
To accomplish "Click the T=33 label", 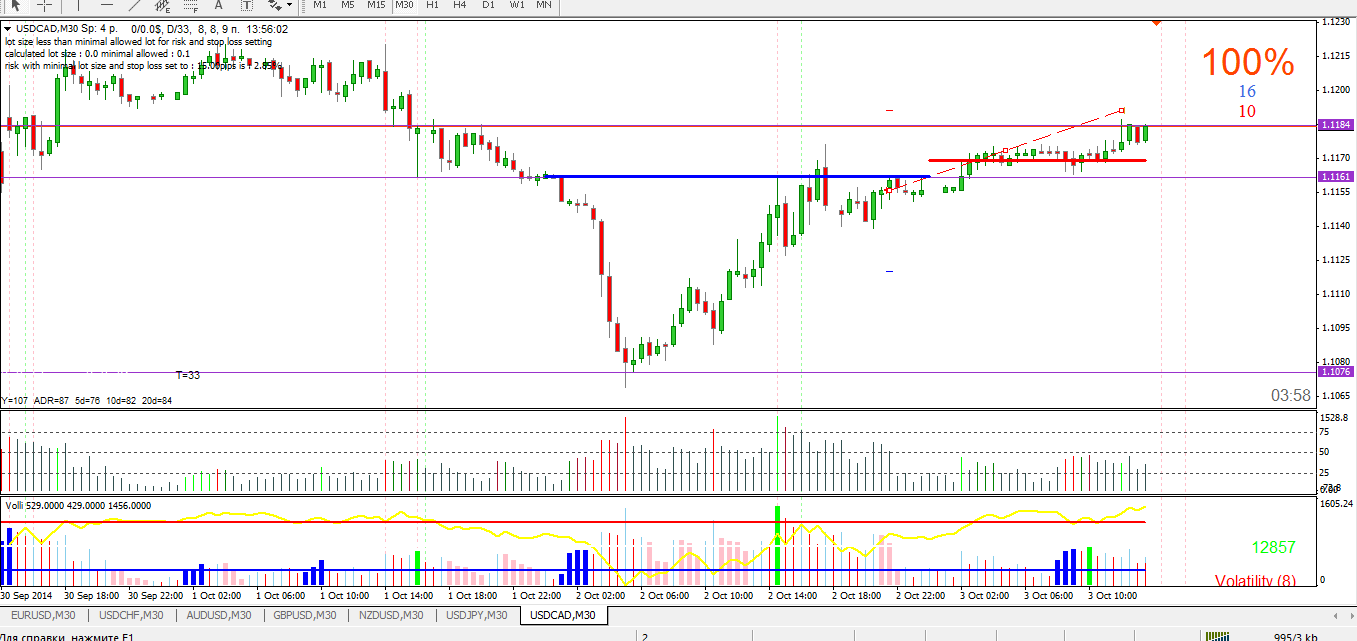I will (188, 375).
